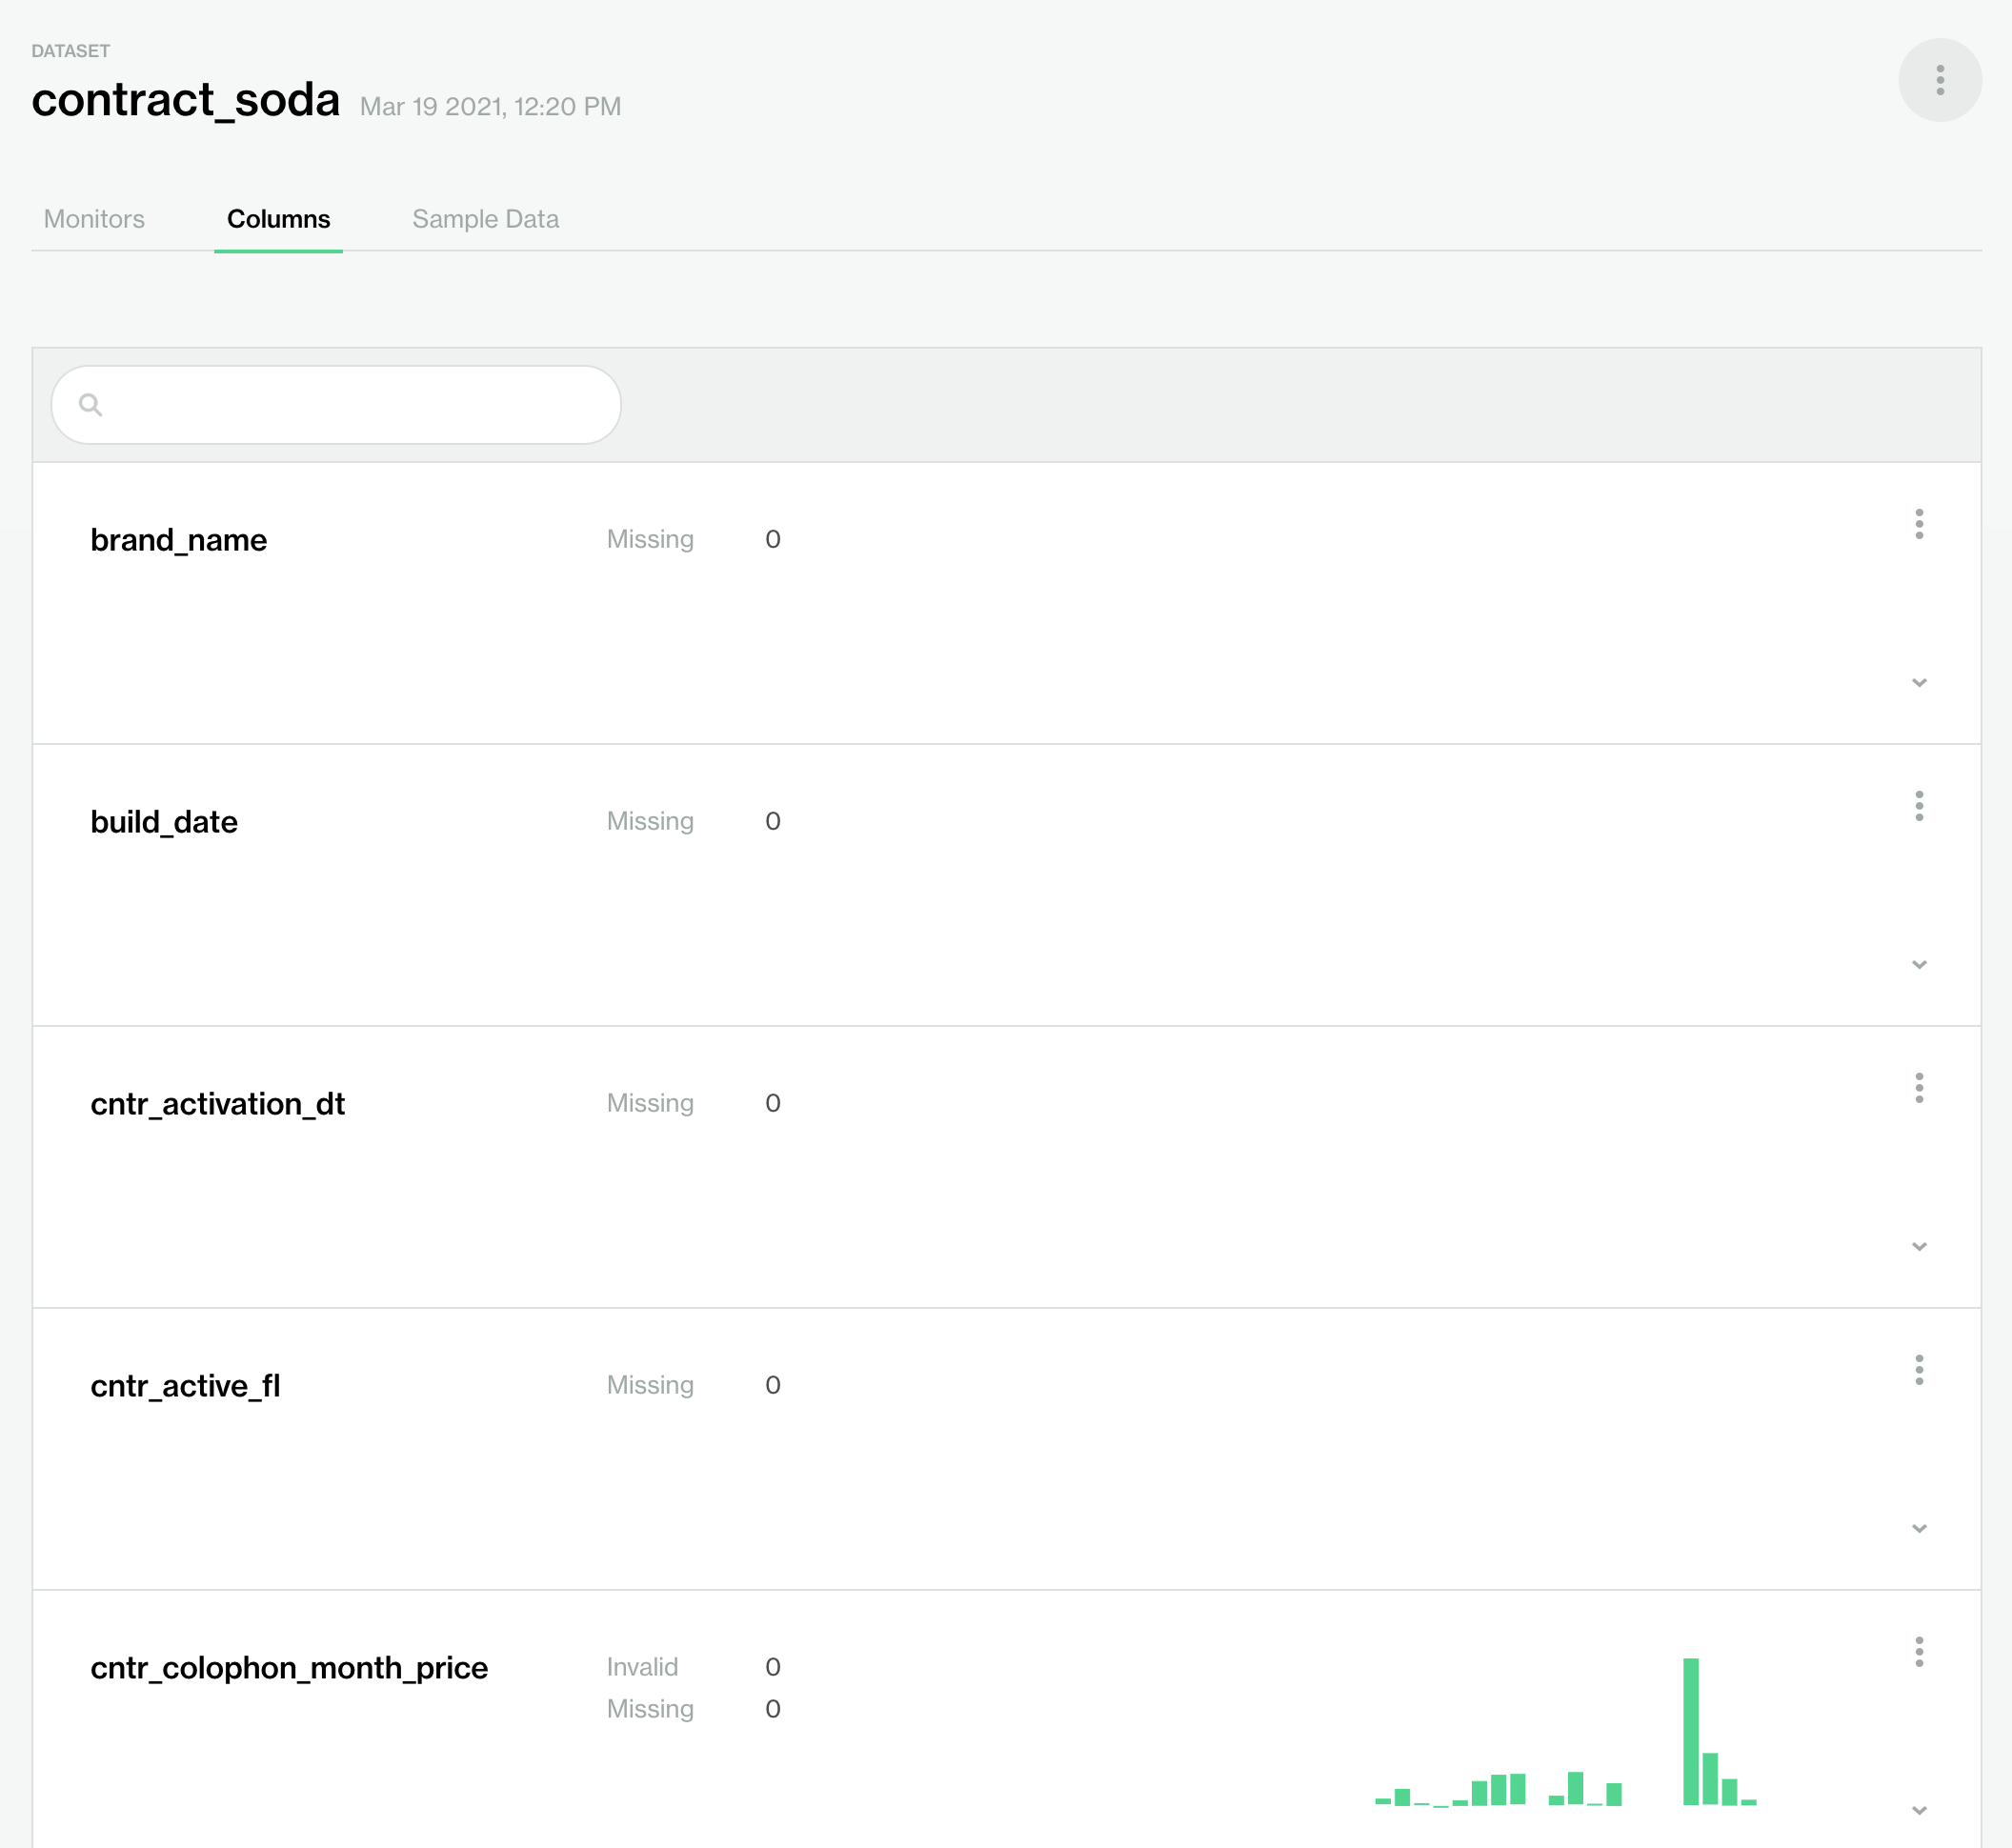Click inside the column search field
This screenshot has width=2012, height=1848.
point(335,404)
